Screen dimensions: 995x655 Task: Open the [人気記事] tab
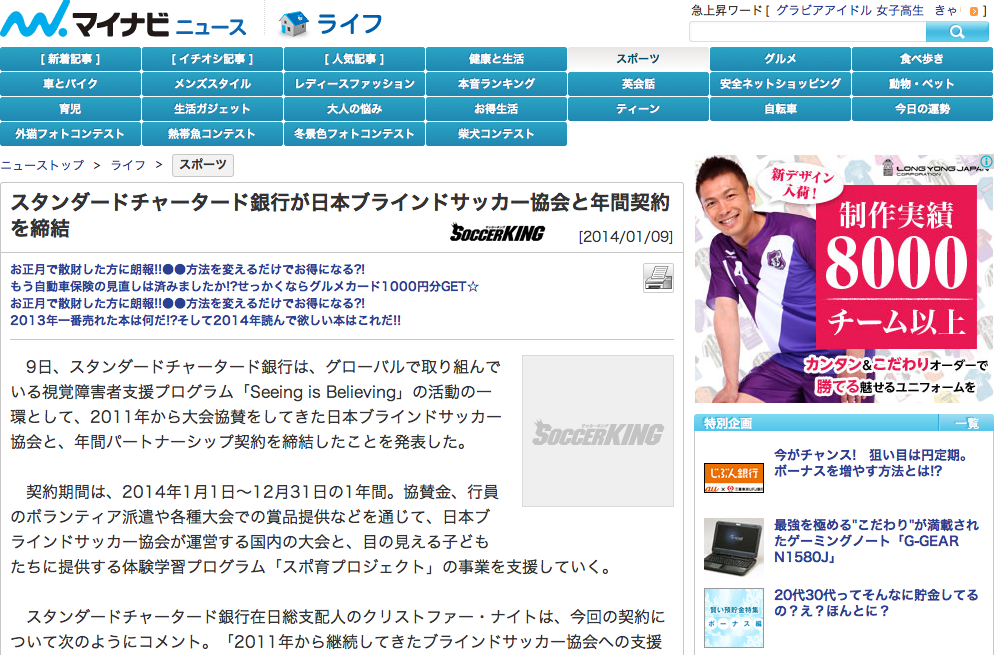355,59
